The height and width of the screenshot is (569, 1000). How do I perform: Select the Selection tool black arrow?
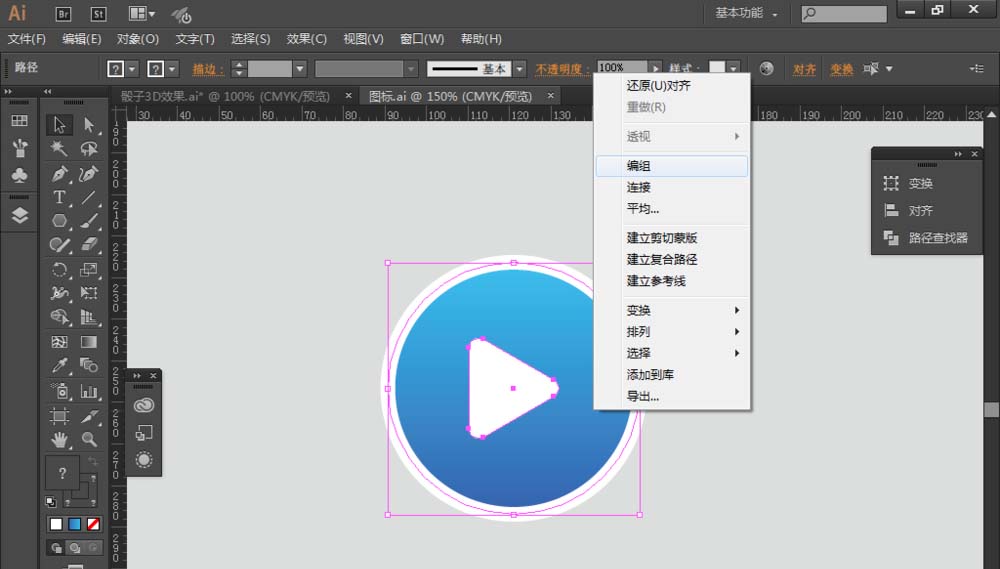pos(59,124)
